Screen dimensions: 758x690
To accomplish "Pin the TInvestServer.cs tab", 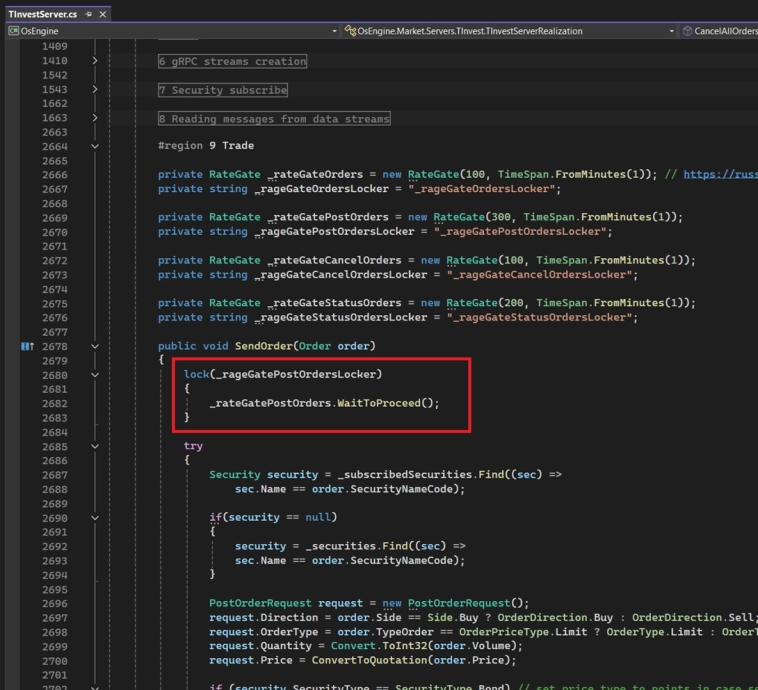I will coord(89,15).
